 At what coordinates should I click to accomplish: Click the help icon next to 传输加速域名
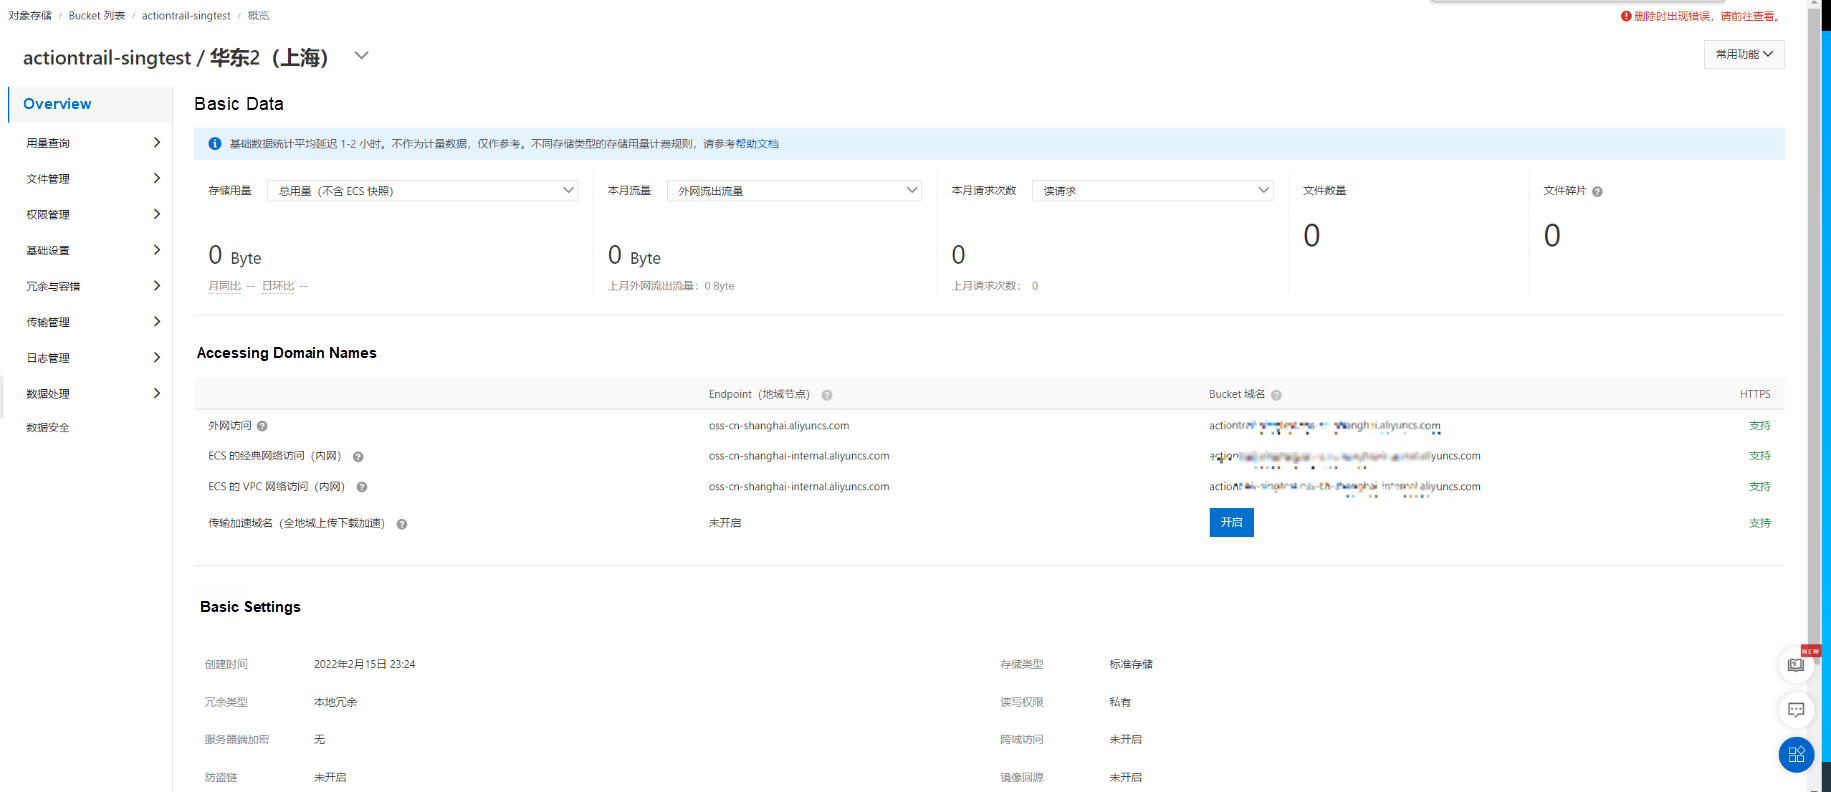[x=402, y=524]
